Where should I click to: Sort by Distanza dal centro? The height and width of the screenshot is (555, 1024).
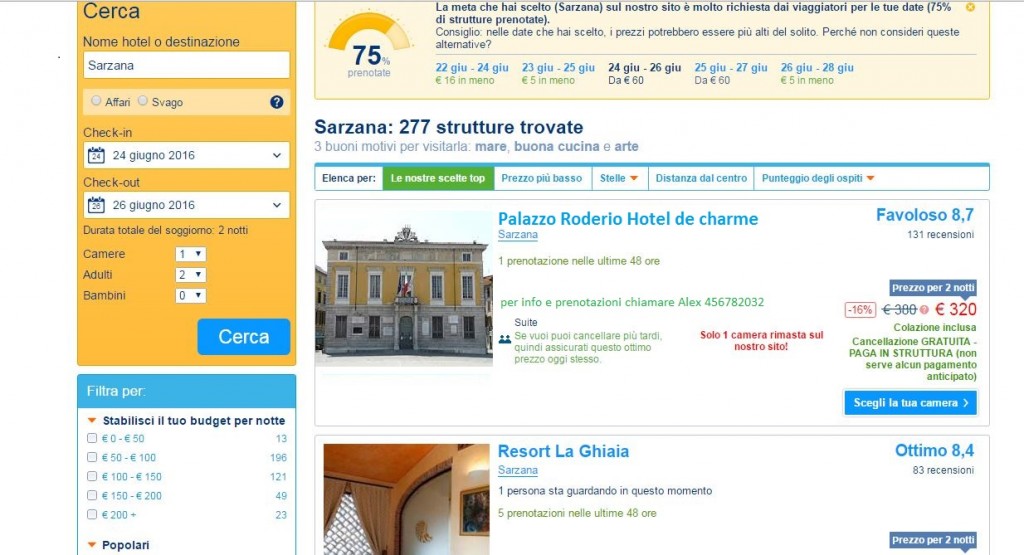[701, 178]
